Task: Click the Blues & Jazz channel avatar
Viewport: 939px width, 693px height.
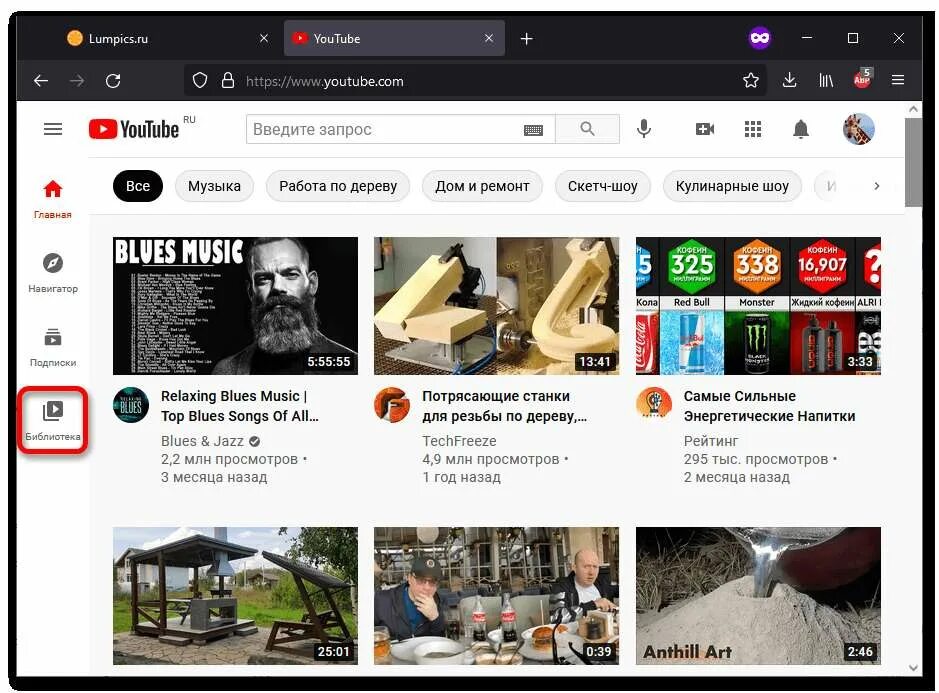Action: pos(131,405)
